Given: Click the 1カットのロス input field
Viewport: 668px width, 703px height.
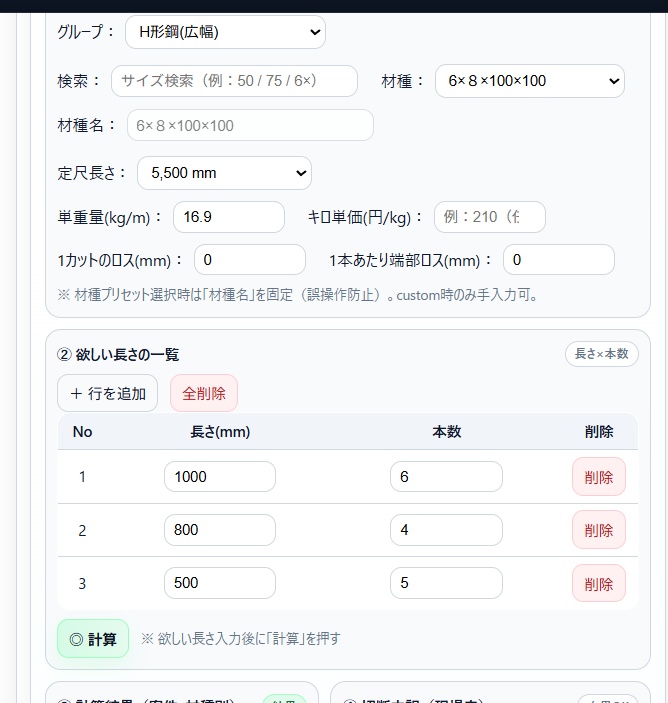Looking at the screenshot, I should pos(250,260).
